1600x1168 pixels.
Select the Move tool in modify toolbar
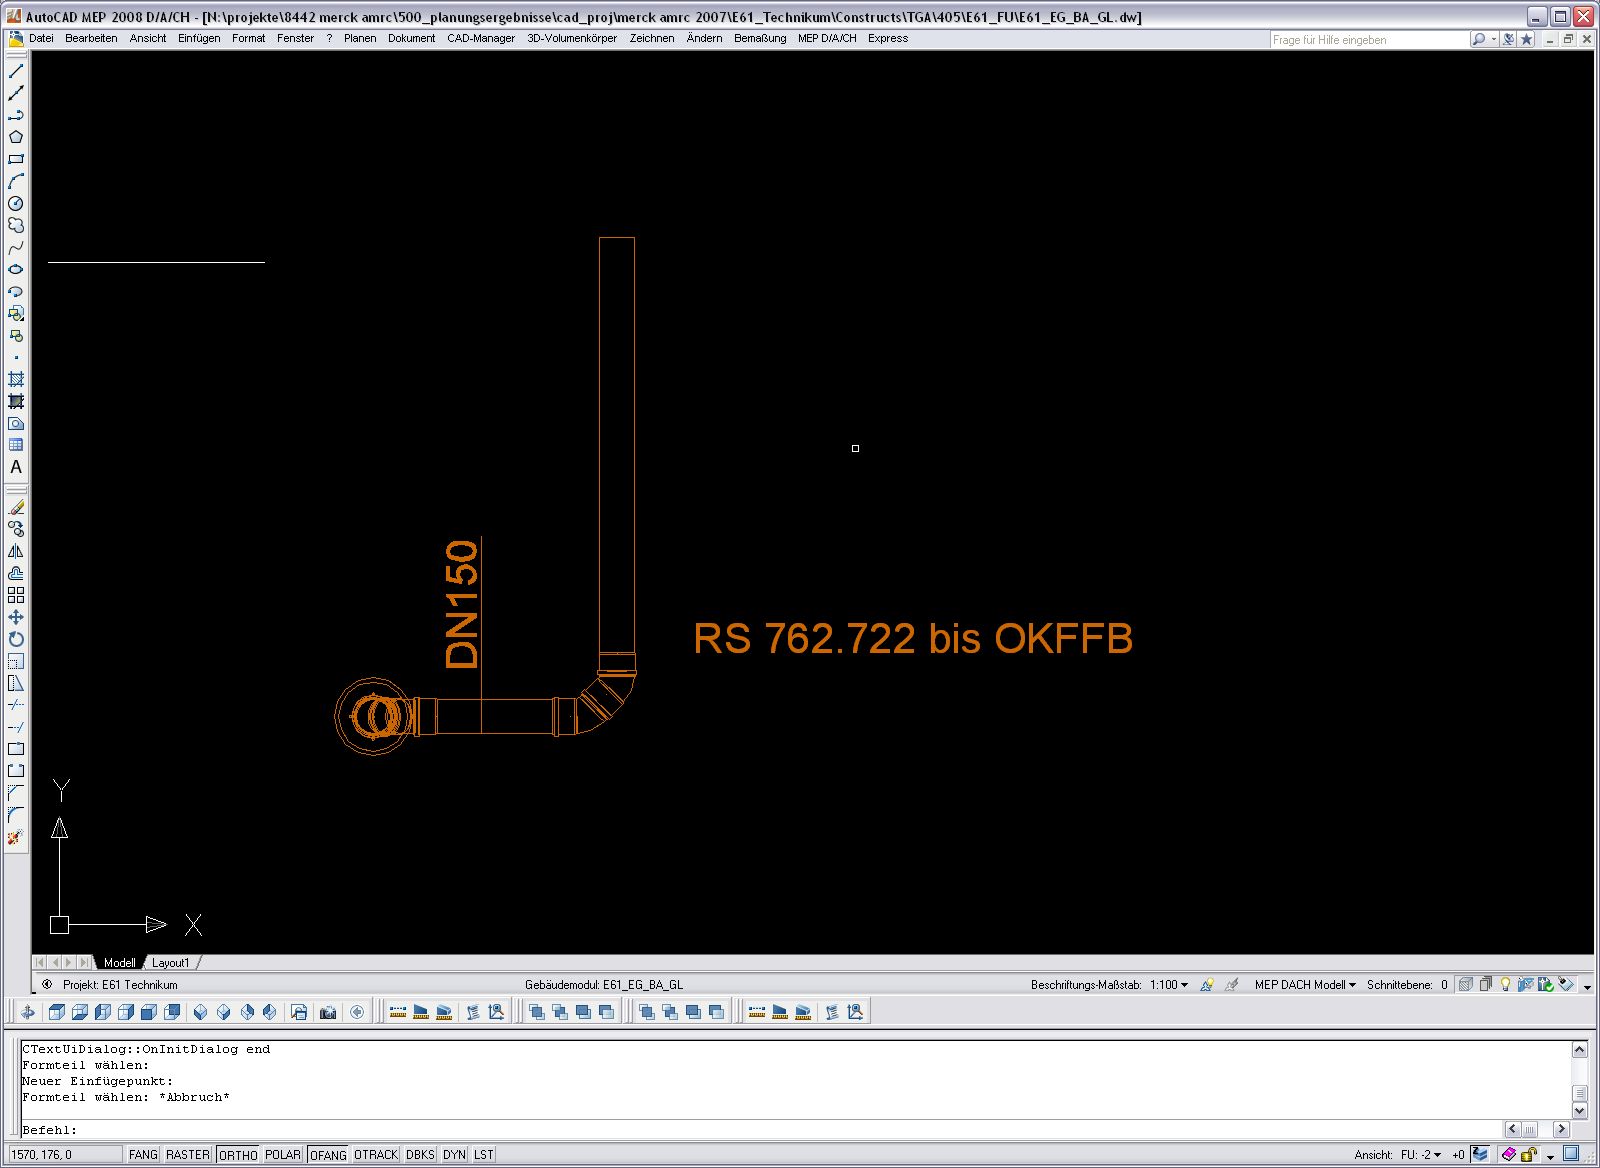(16, 617)
